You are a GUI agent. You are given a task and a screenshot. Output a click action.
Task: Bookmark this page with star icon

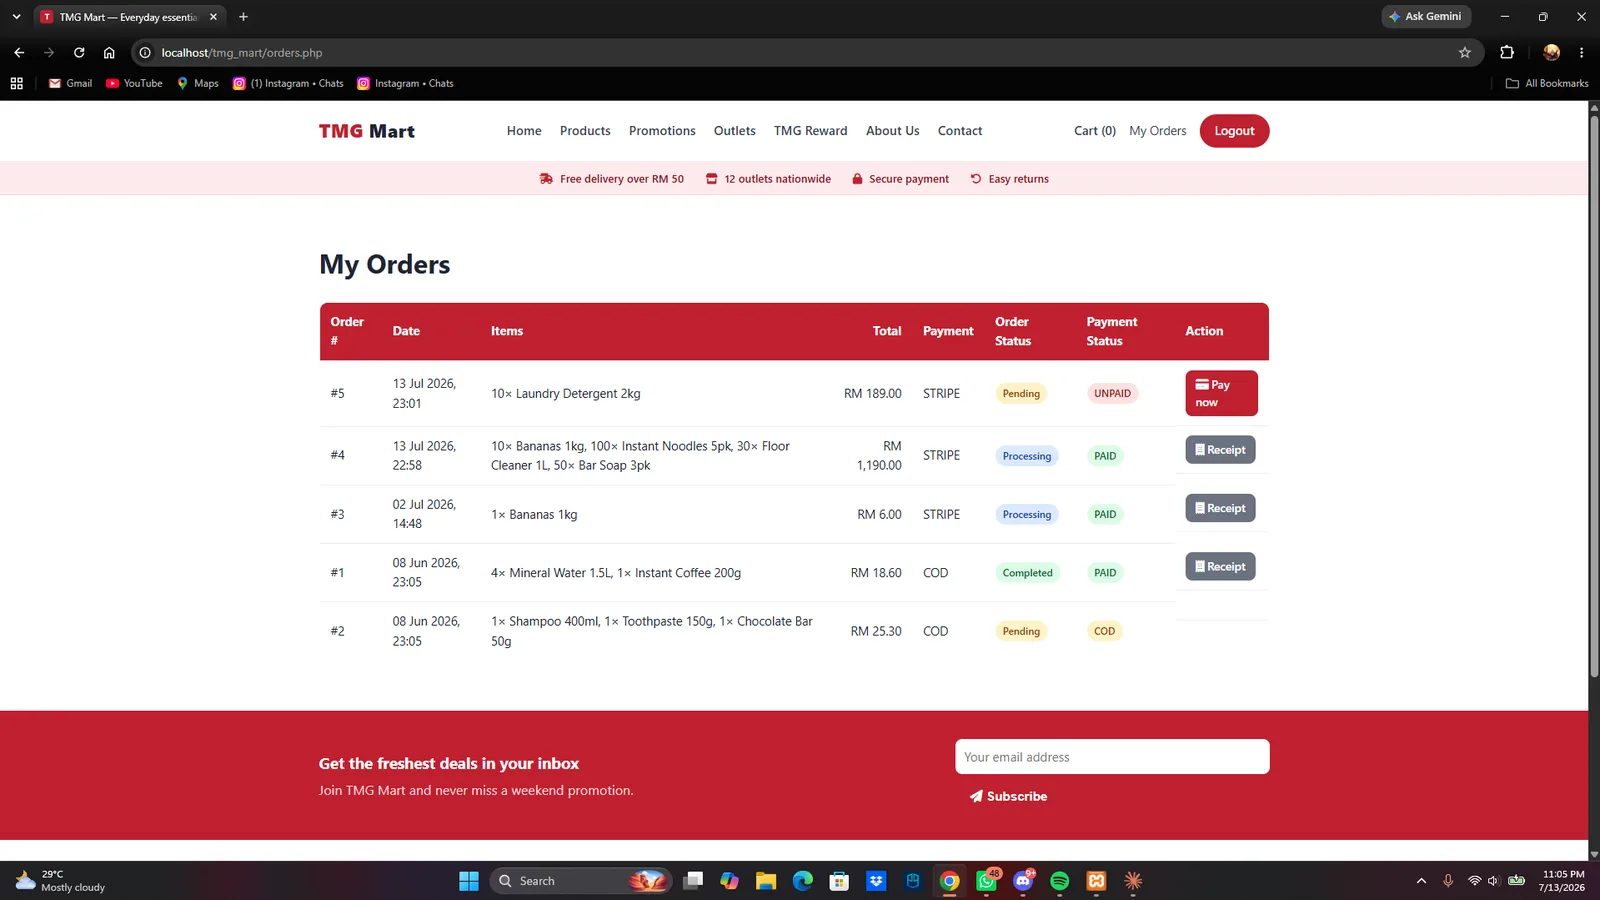pyautogui.click(x=1465, y=53)
